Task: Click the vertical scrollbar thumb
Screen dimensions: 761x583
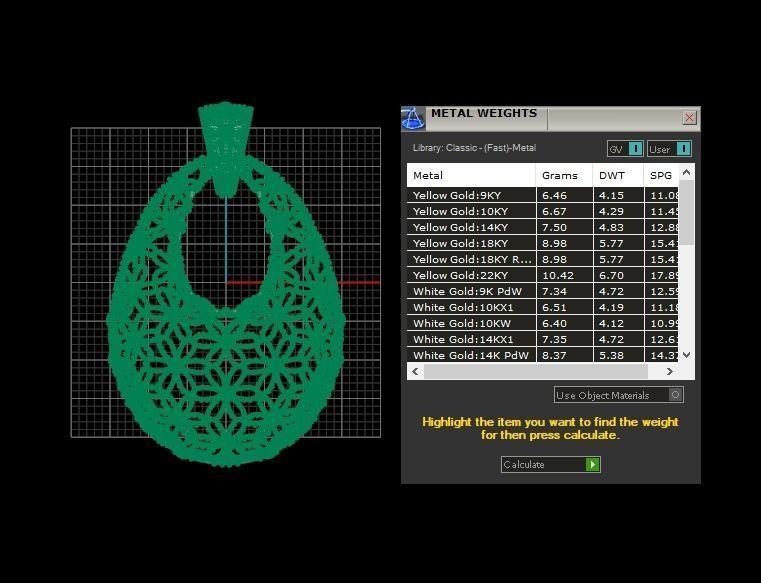Action: tap(686, 213)
